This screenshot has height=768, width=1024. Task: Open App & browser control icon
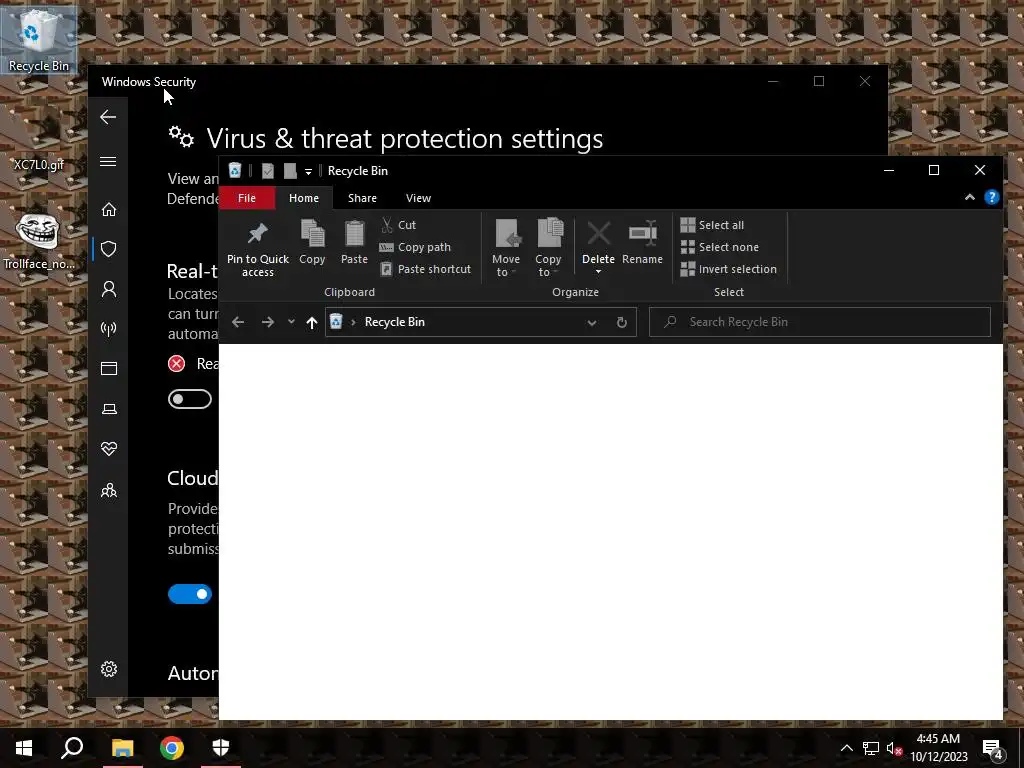(x=108, y=368)
